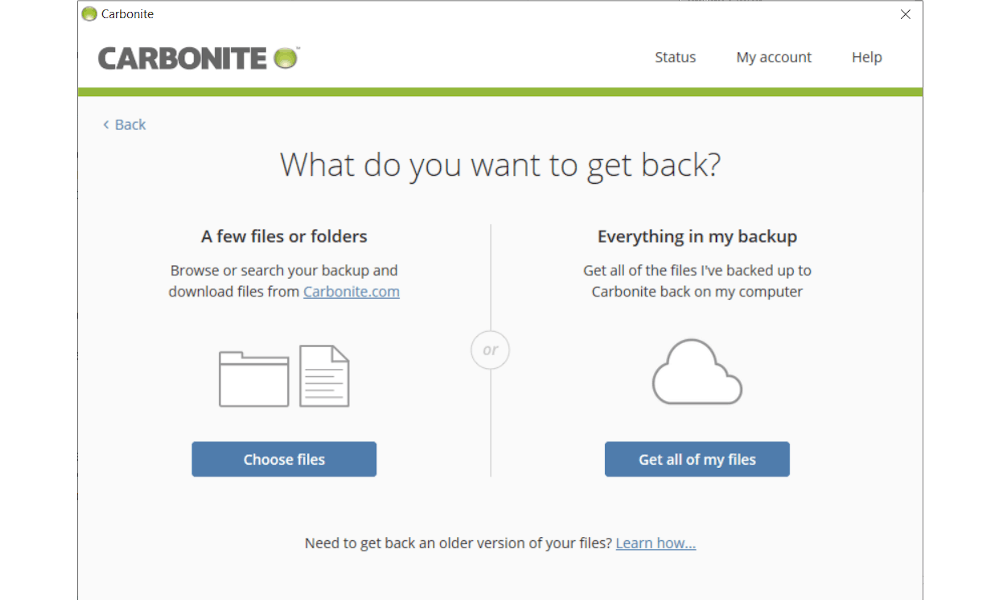Open the My account page

tap(774, 57)
